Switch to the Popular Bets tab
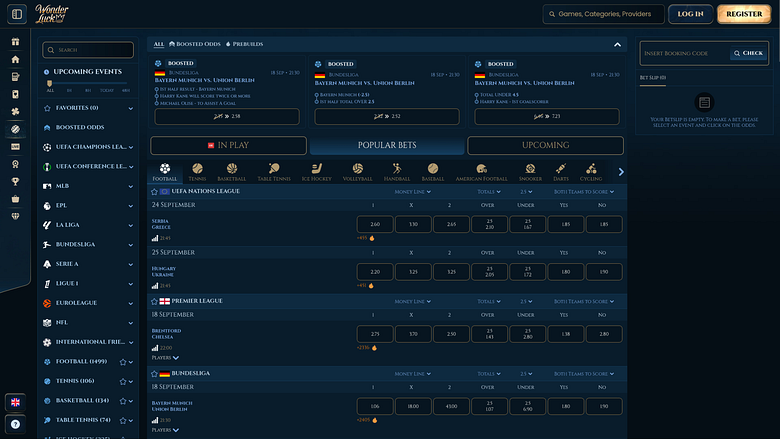This screenshot has height=439, width=780. (x=387, y=145)
